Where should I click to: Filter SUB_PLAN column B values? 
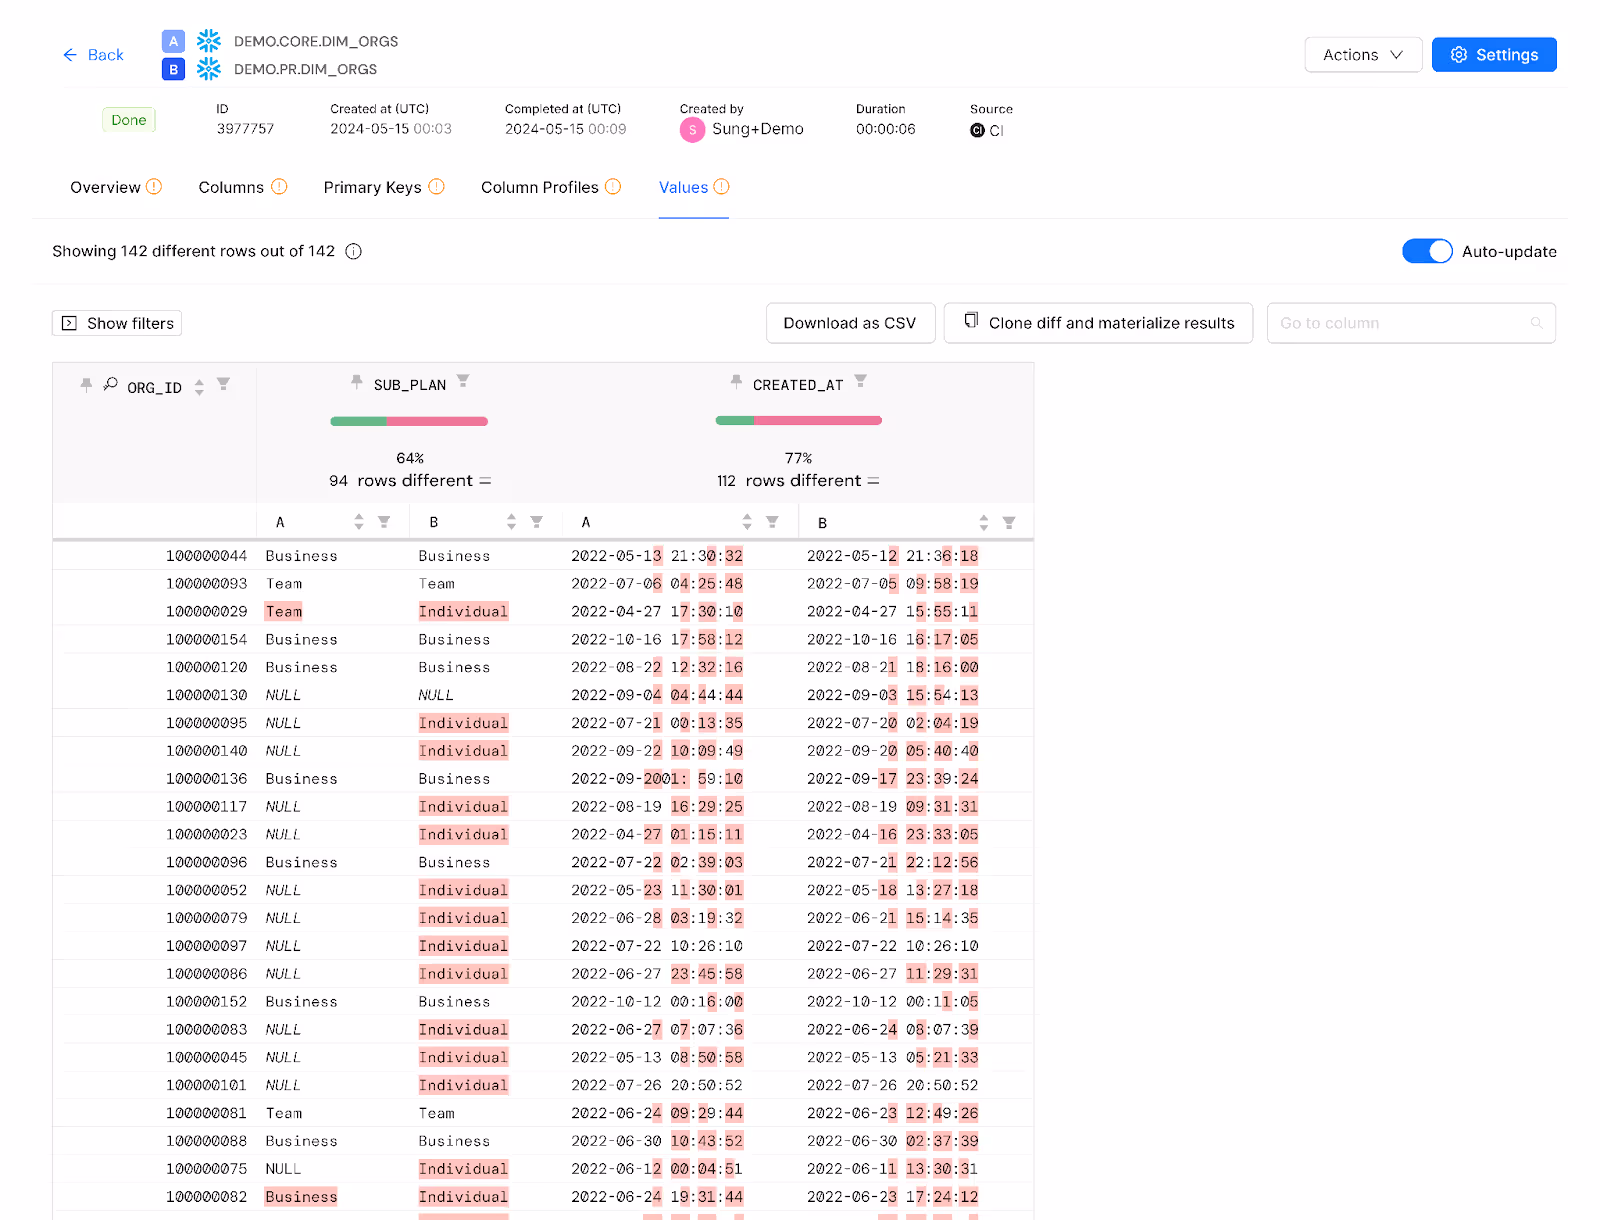pos(536,522)
